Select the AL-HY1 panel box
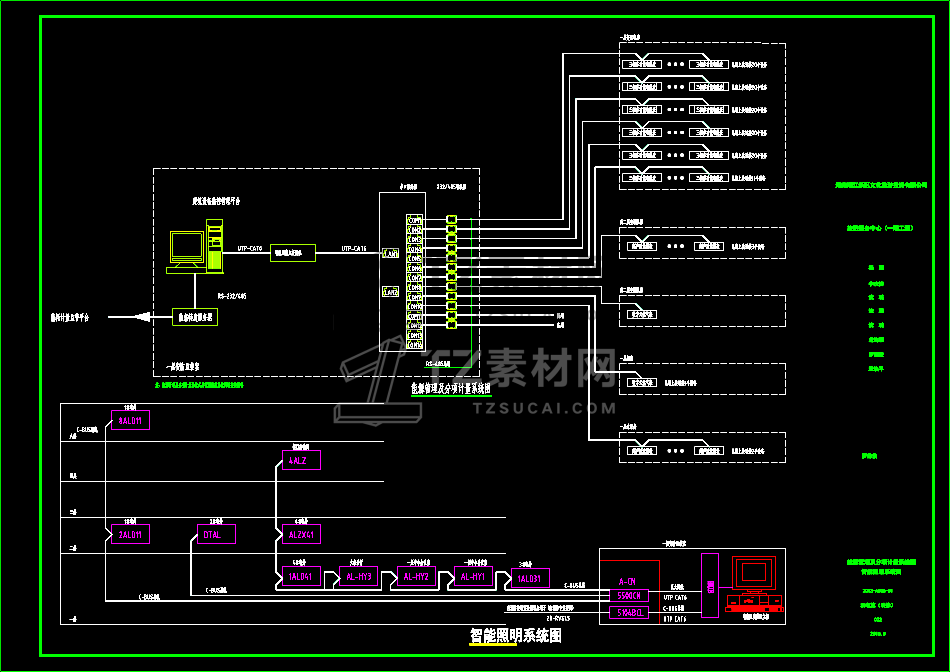950x672 pixels. pyautogui.click(x=473, y=576)
